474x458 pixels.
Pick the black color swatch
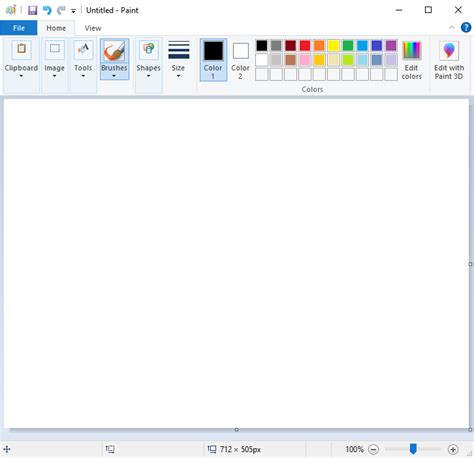[262, 45]
